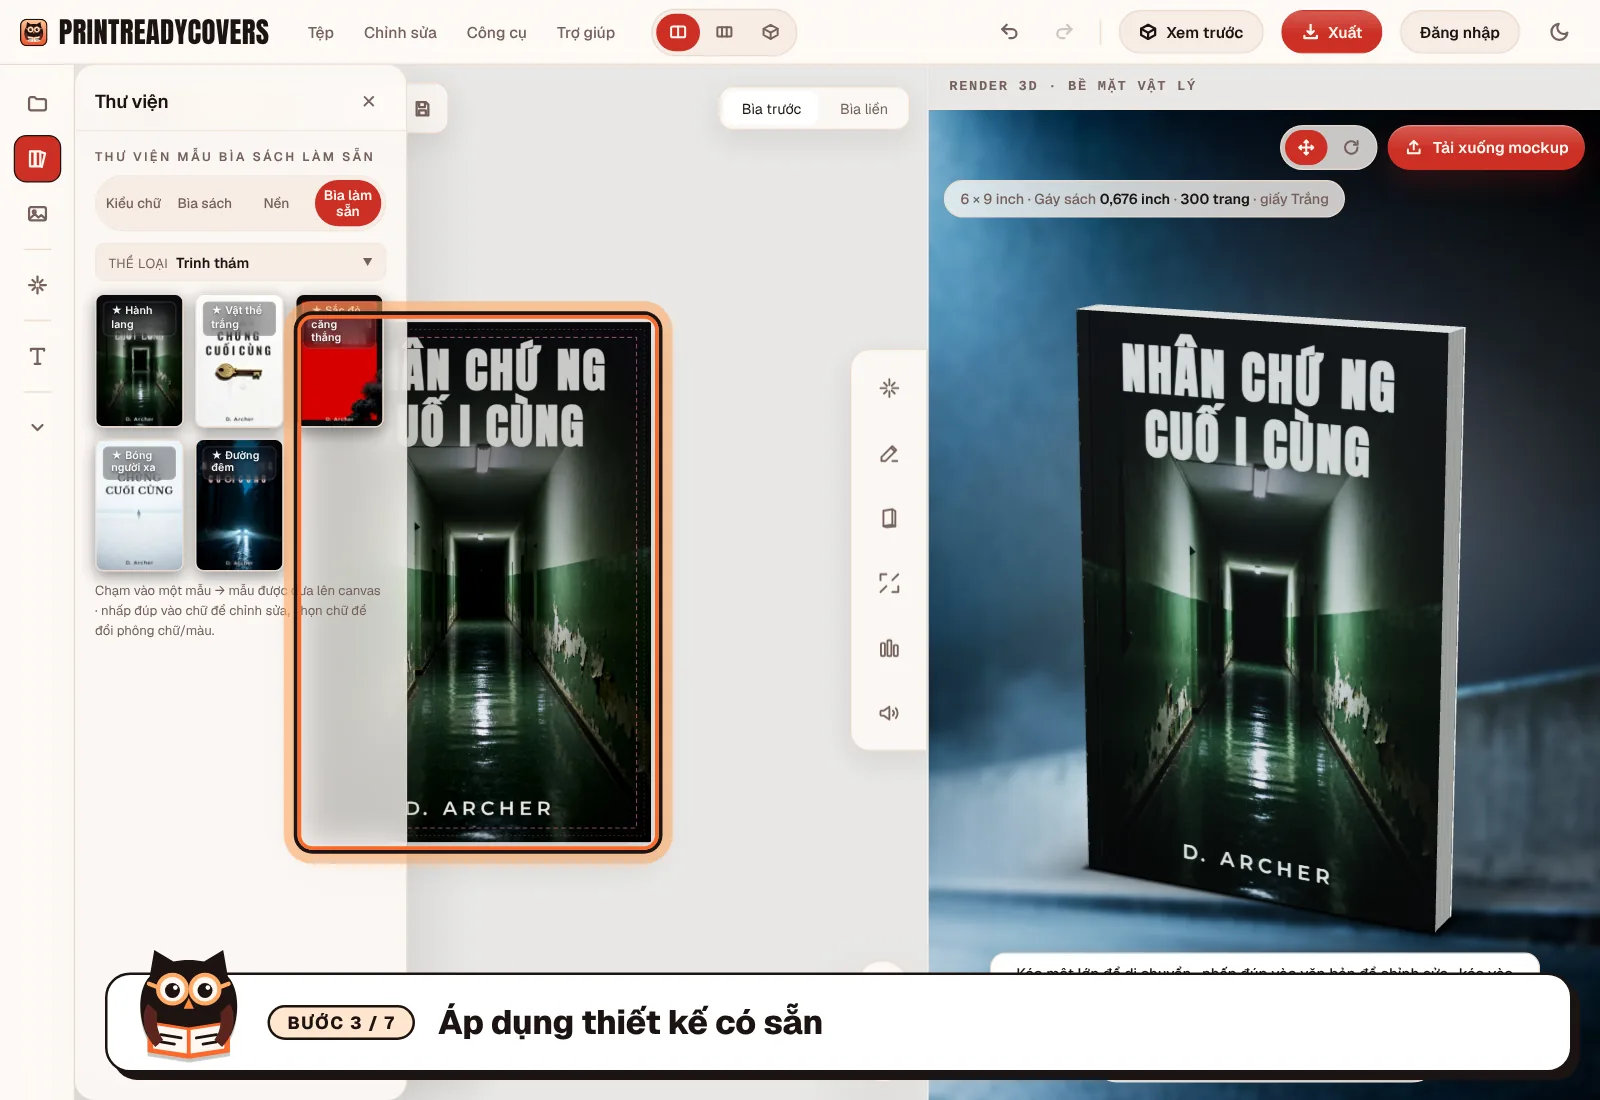Click the sparkle icon in left sidebar
This screenshot has height=1100, width=1600.
pos(37,285)
